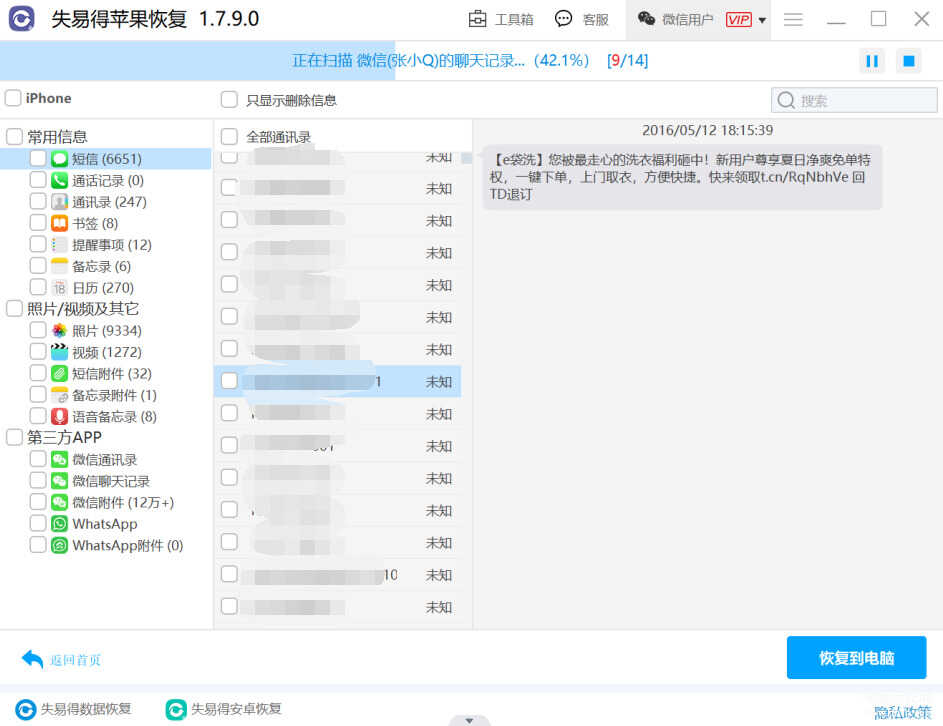This screenshot has height=726, width=943.
Task: Click the 2016/05/12 18:15:39 timestamp
Action: pos(707,130)
